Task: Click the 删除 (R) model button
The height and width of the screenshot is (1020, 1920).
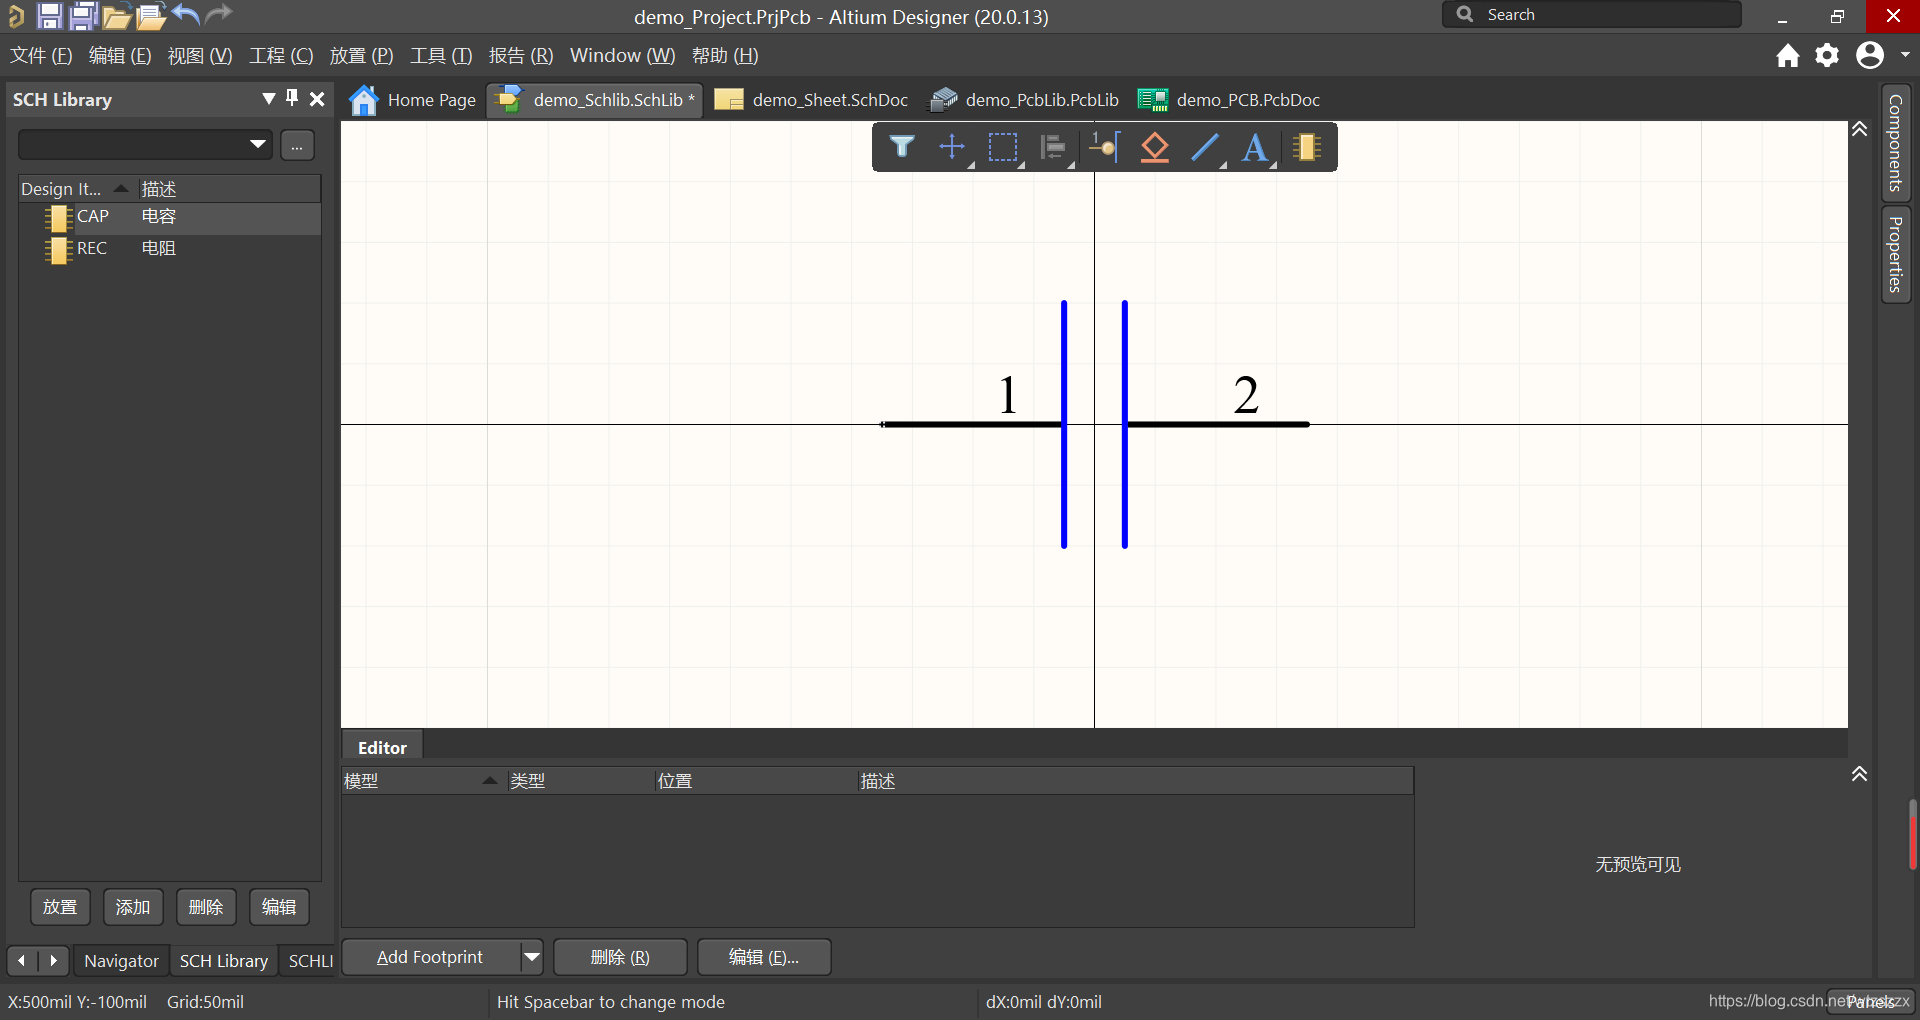Action: (620, 957)
